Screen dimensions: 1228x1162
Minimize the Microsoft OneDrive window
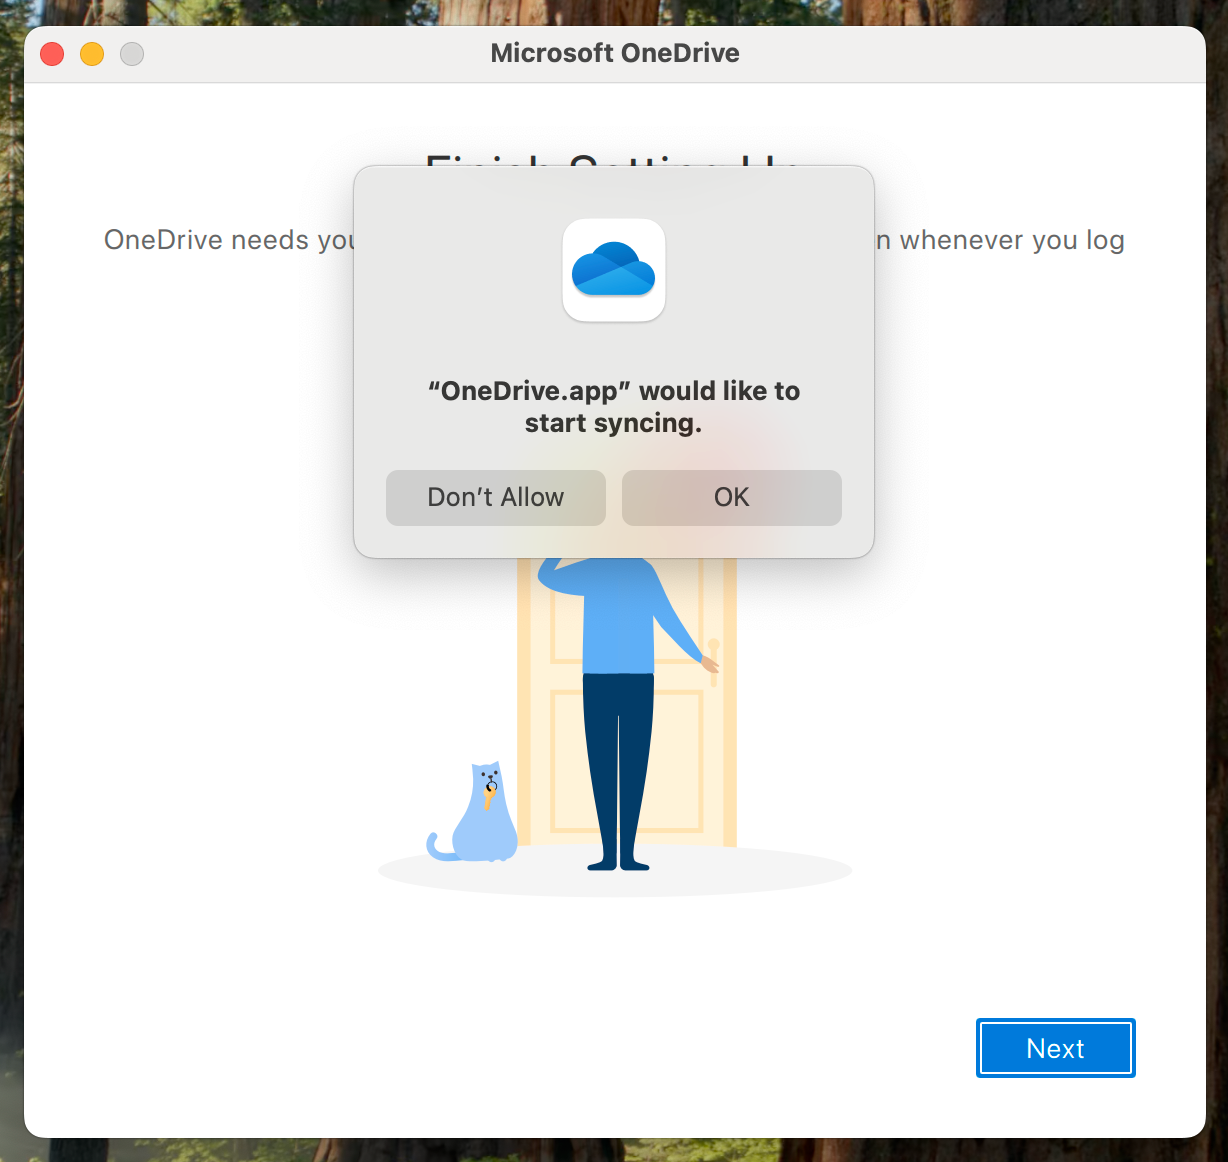92,54
